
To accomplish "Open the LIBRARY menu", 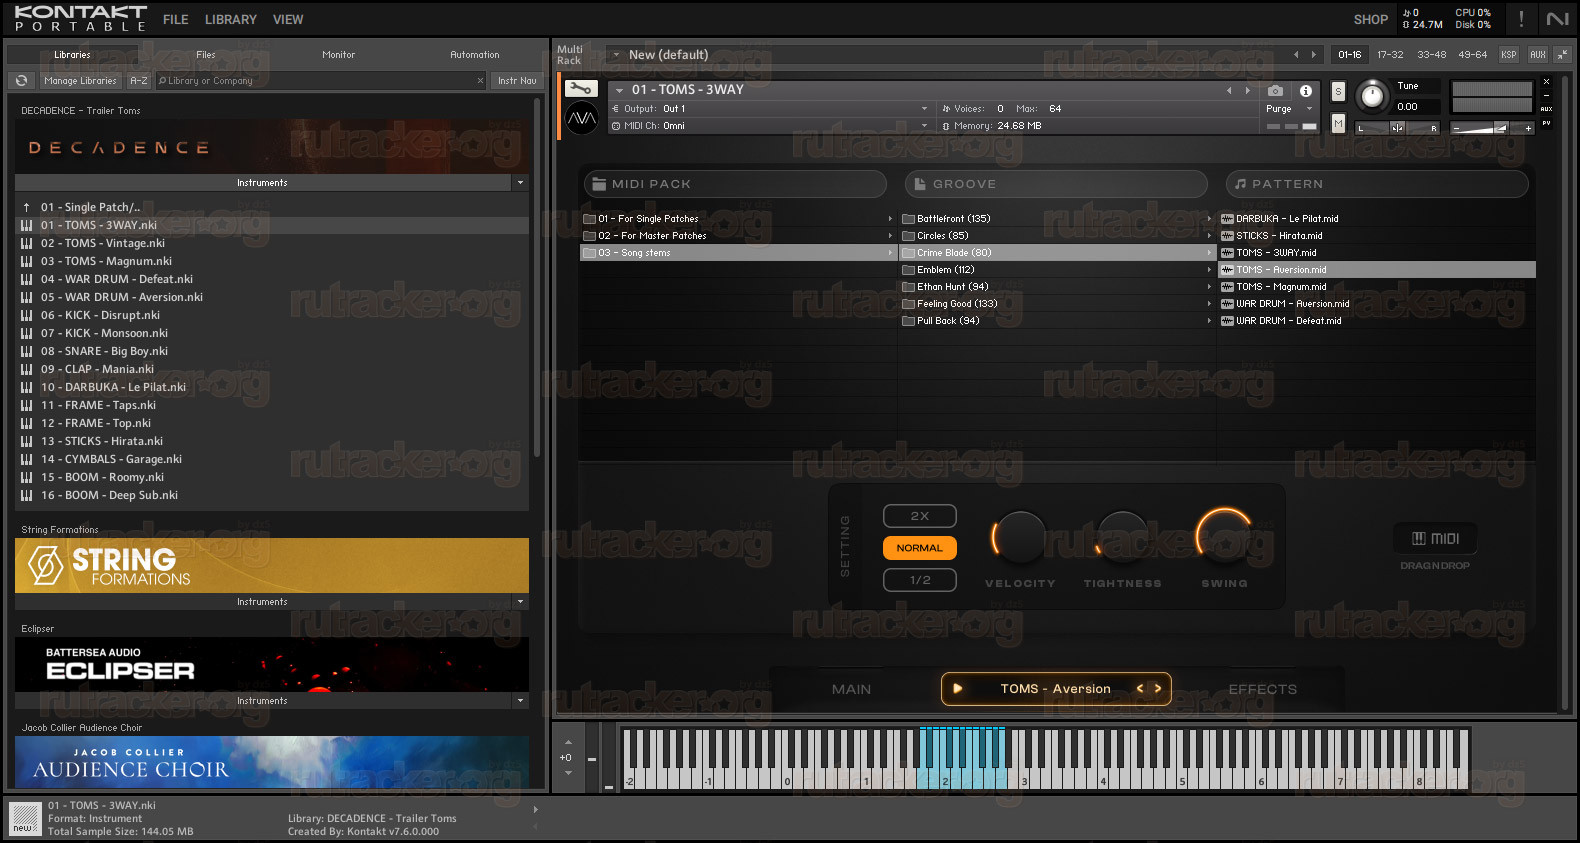I will pos(231,20).
